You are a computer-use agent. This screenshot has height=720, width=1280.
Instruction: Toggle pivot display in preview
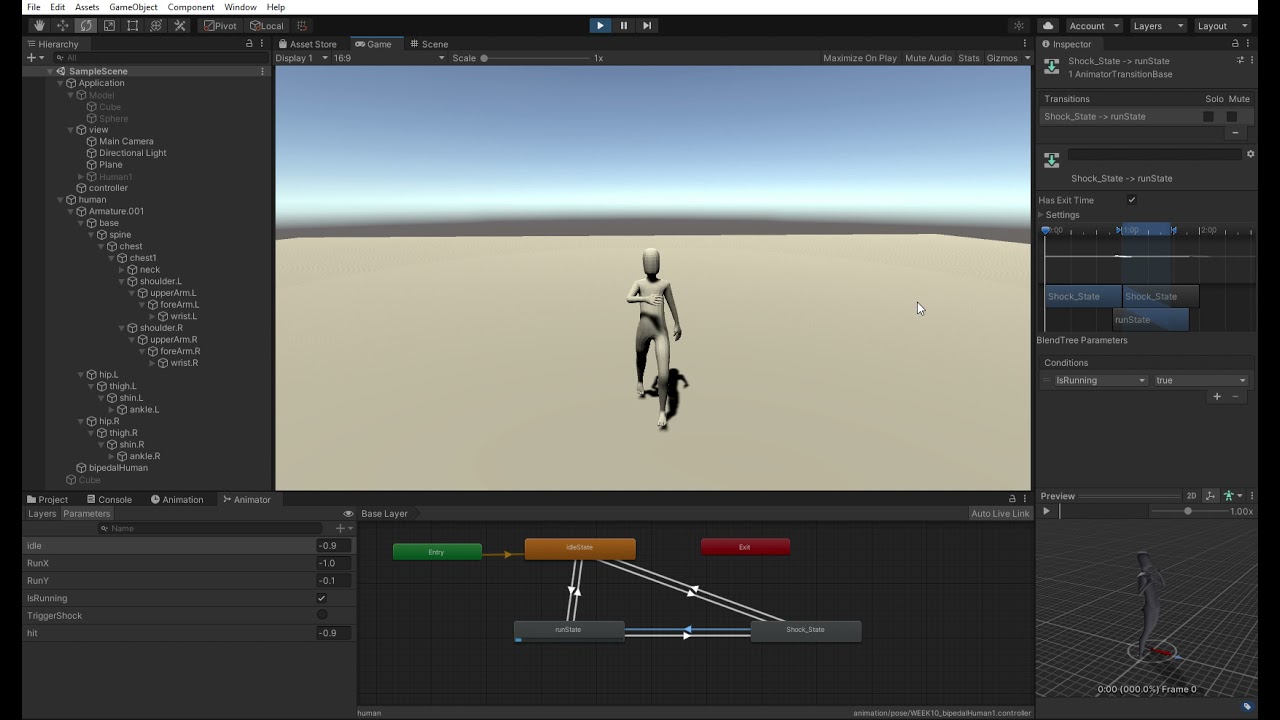click(x=1210, y=496)
